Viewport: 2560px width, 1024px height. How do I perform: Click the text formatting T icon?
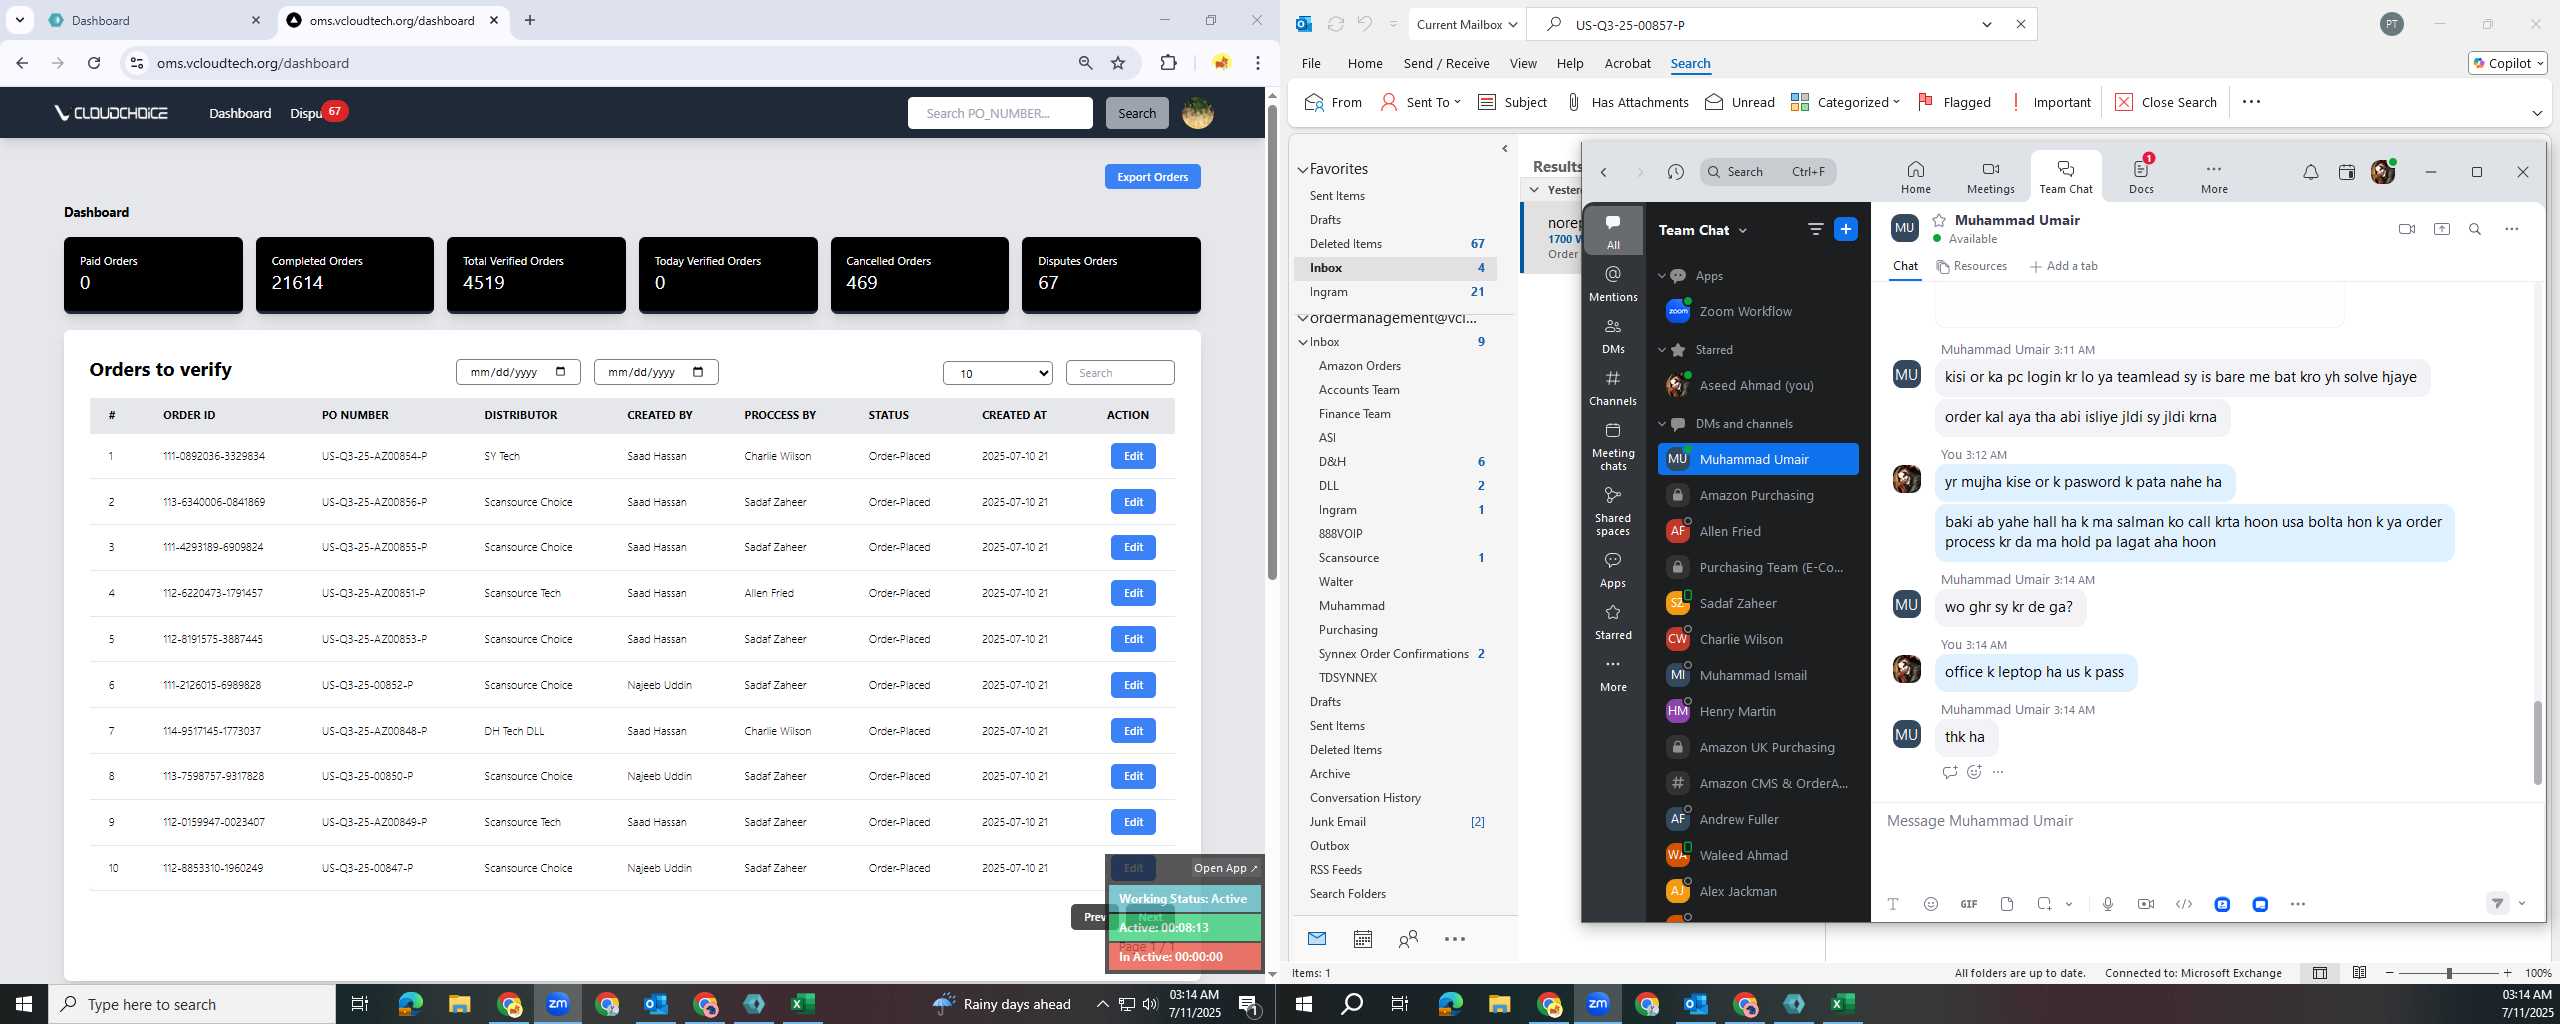point(1892,904)
